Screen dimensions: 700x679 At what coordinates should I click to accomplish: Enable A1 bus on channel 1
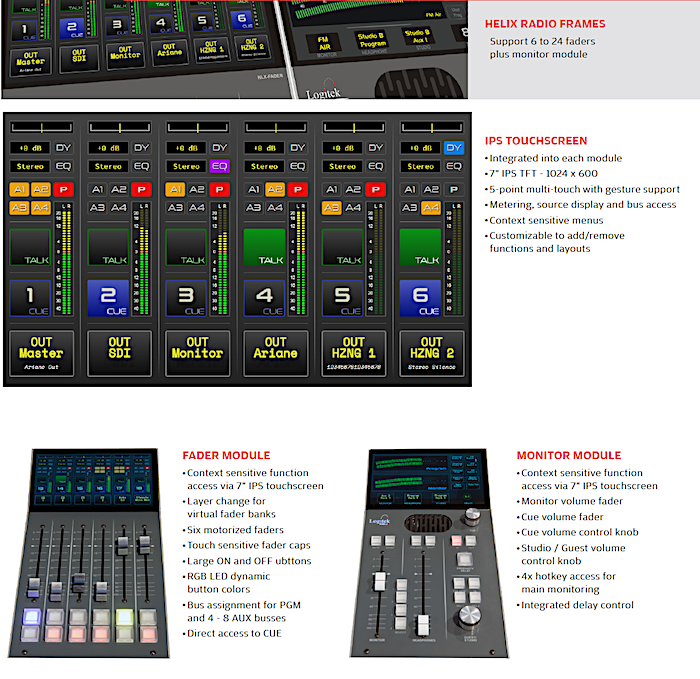[19, 190]
